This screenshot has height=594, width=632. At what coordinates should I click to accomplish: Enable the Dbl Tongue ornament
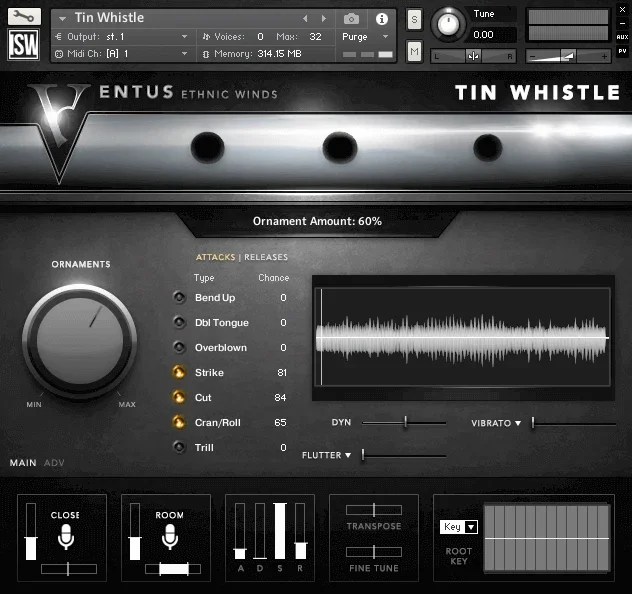[x=179, y=322]
